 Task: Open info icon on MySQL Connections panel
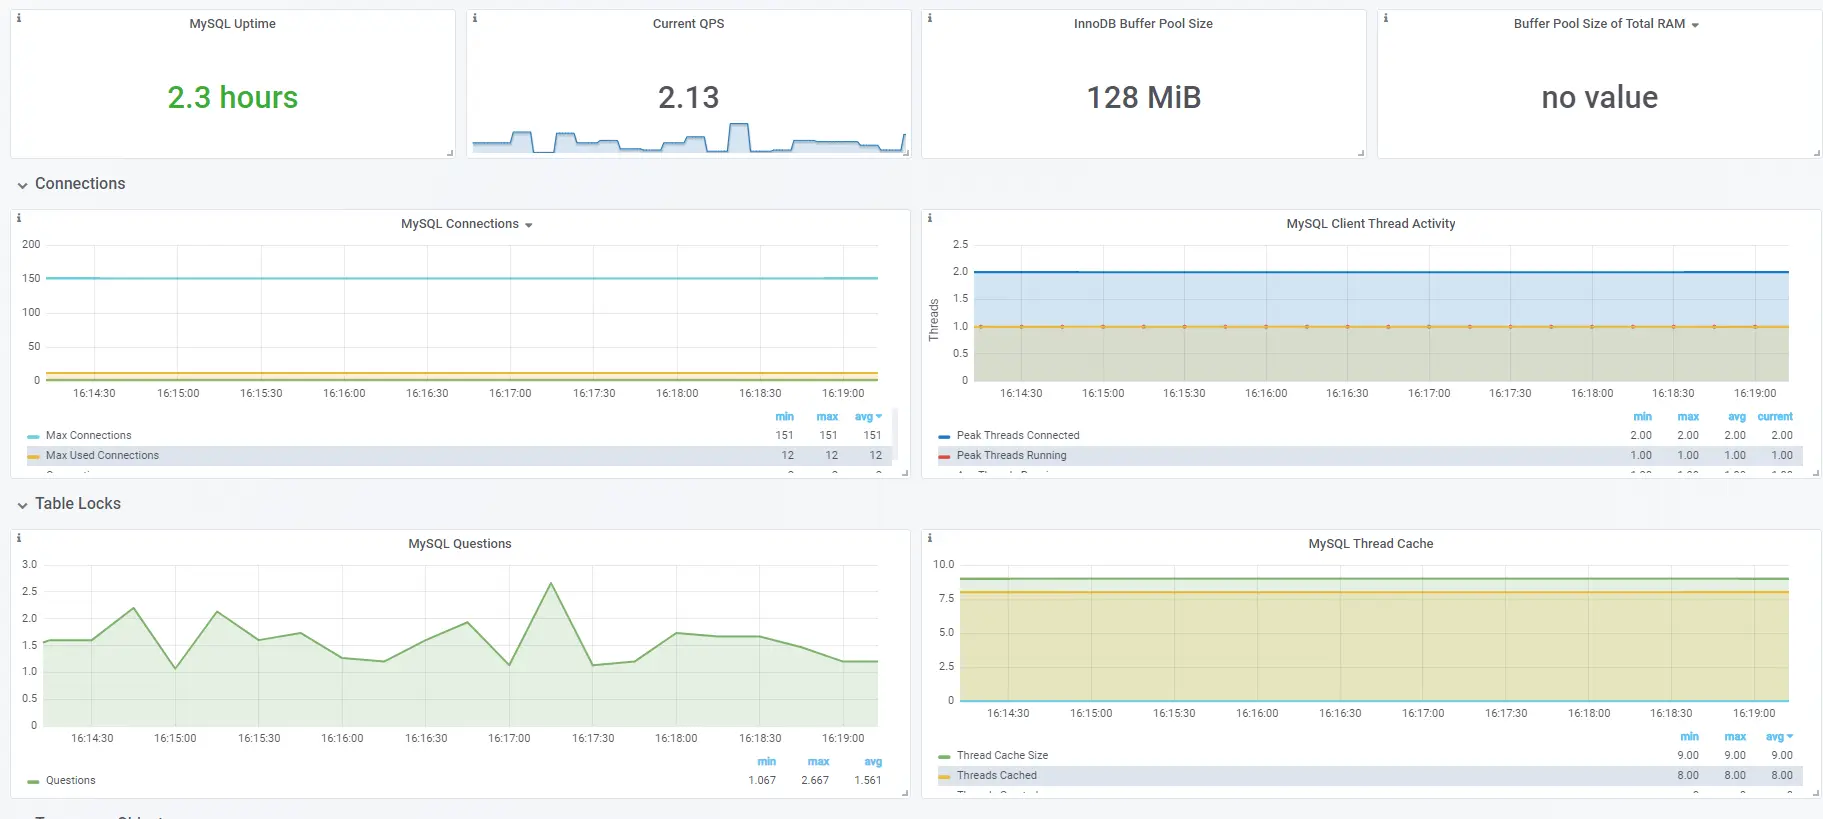pos(18,218)
